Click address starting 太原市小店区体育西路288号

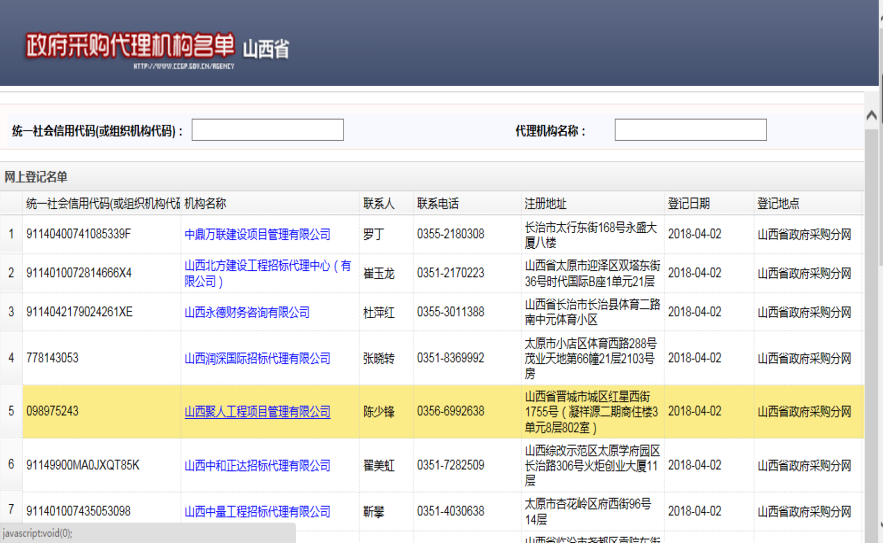tap(591, 358)
